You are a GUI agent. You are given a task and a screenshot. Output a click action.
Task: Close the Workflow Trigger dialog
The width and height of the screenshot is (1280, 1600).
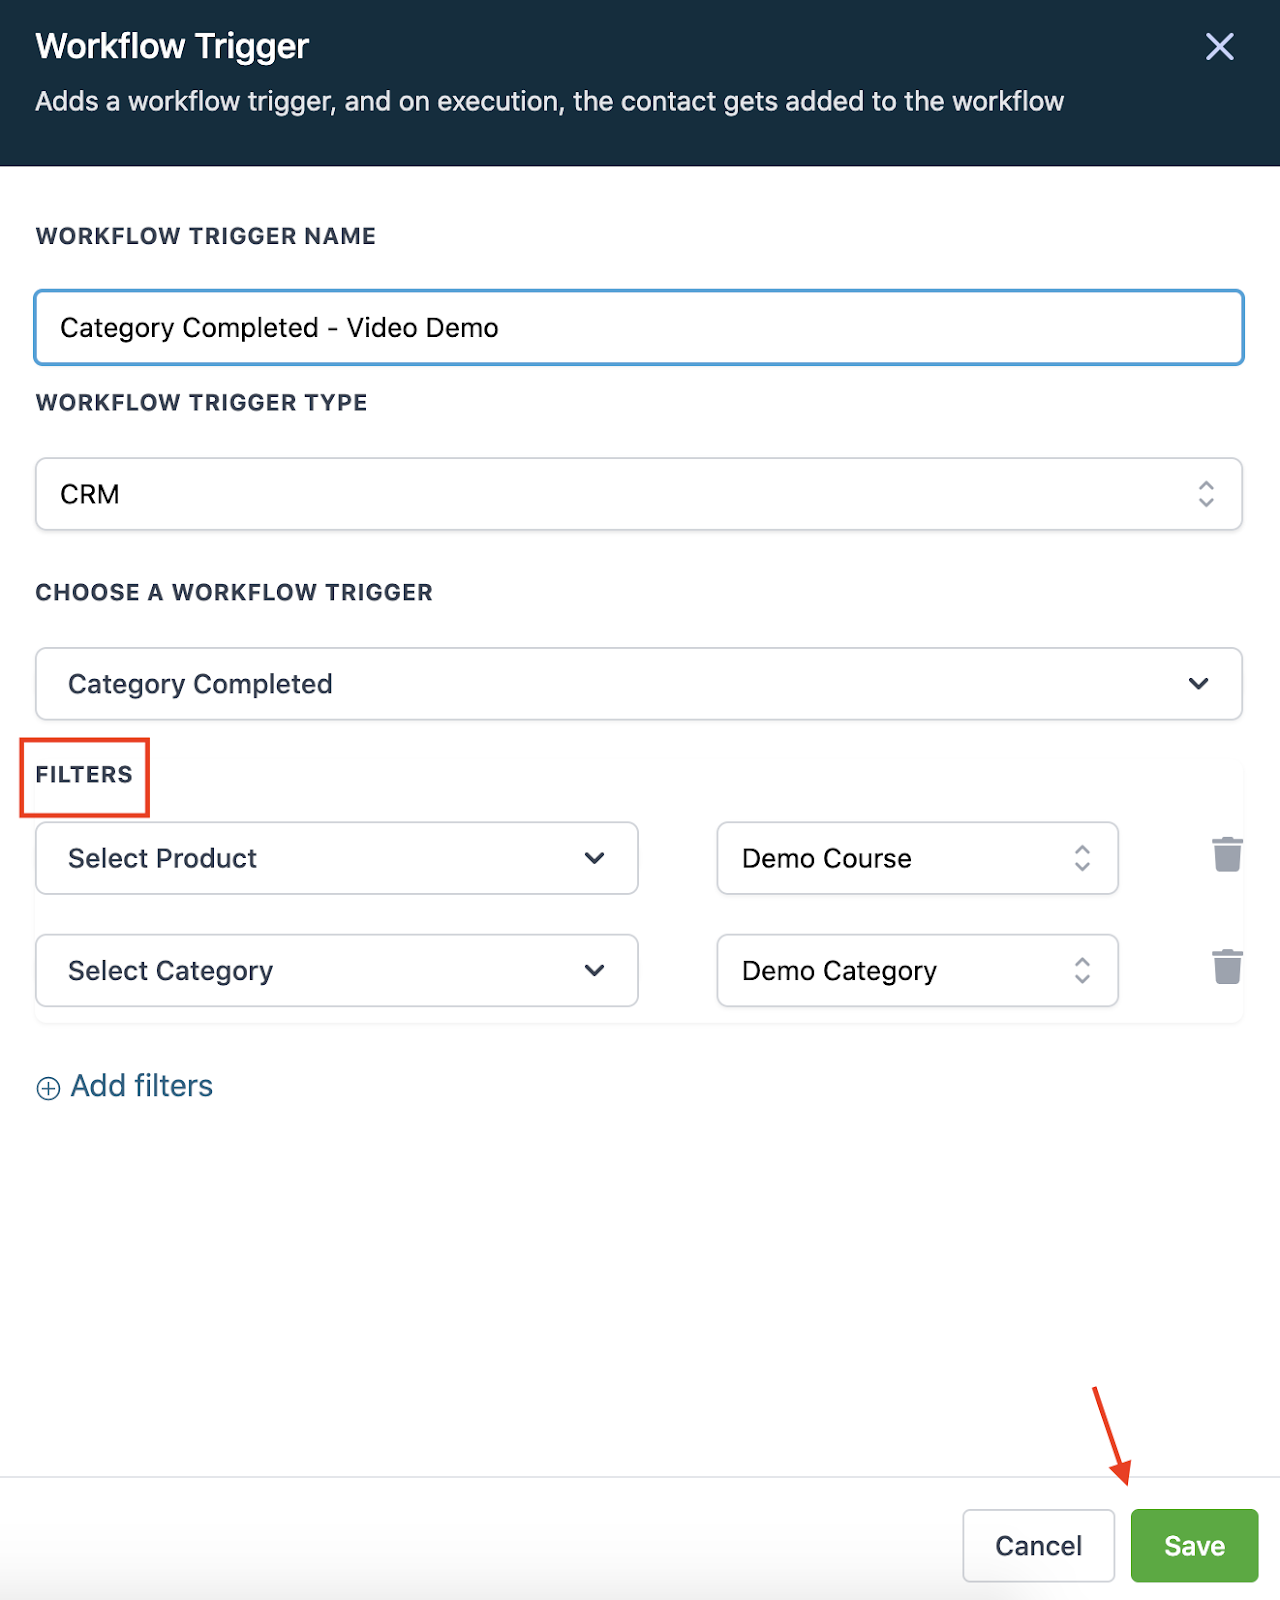(1219, 46)
